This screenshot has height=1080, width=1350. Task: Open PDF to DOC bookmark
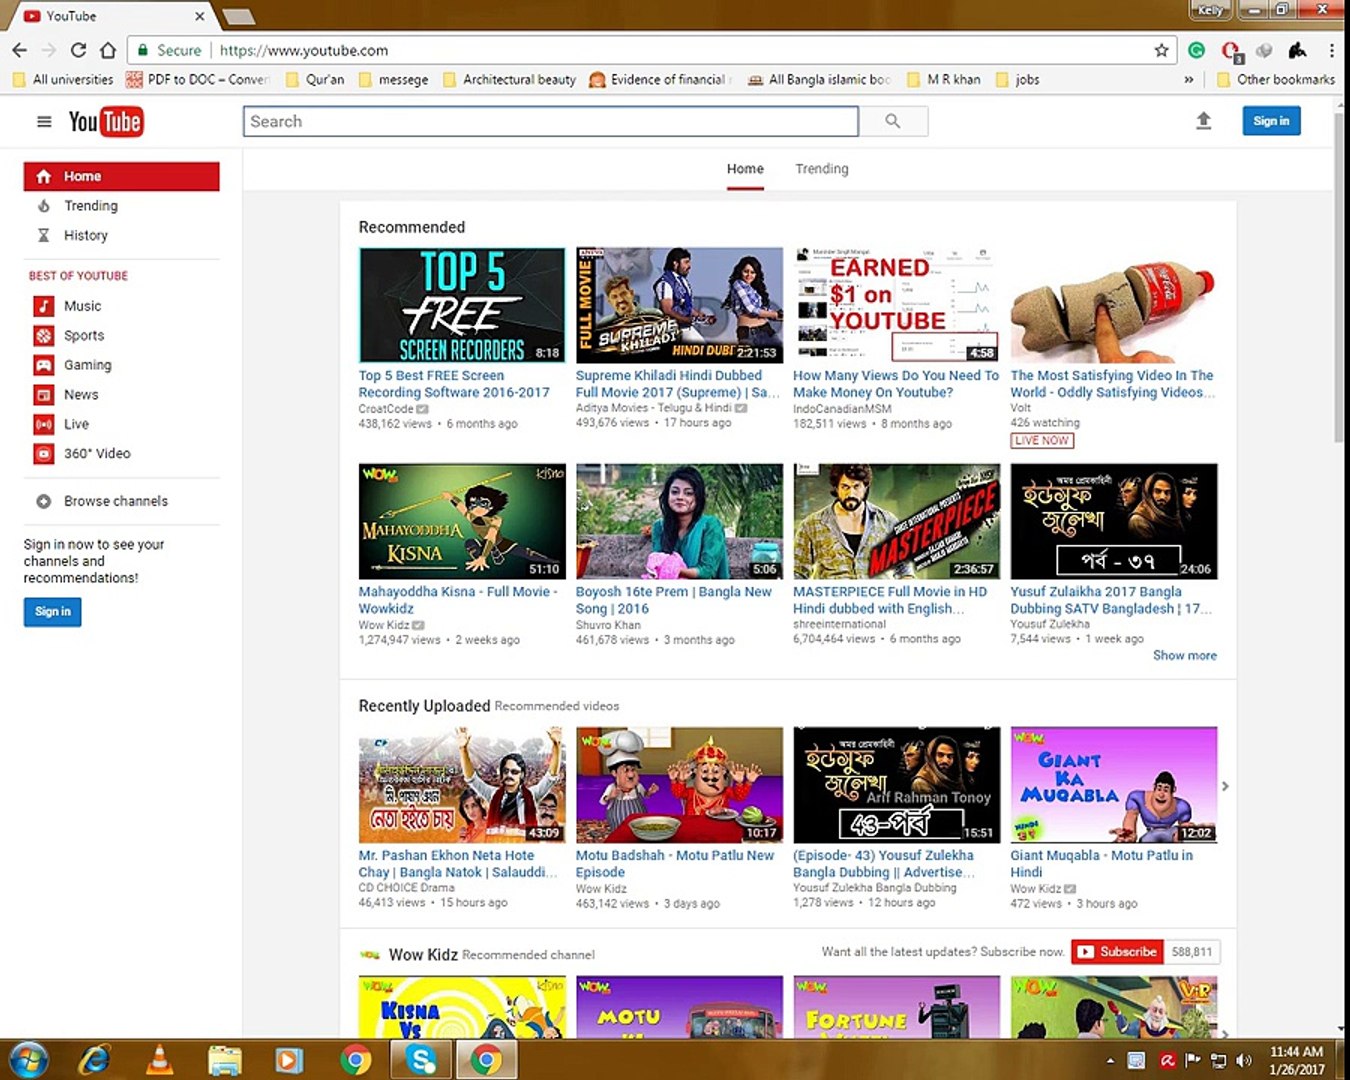click(x=198, y=80)
